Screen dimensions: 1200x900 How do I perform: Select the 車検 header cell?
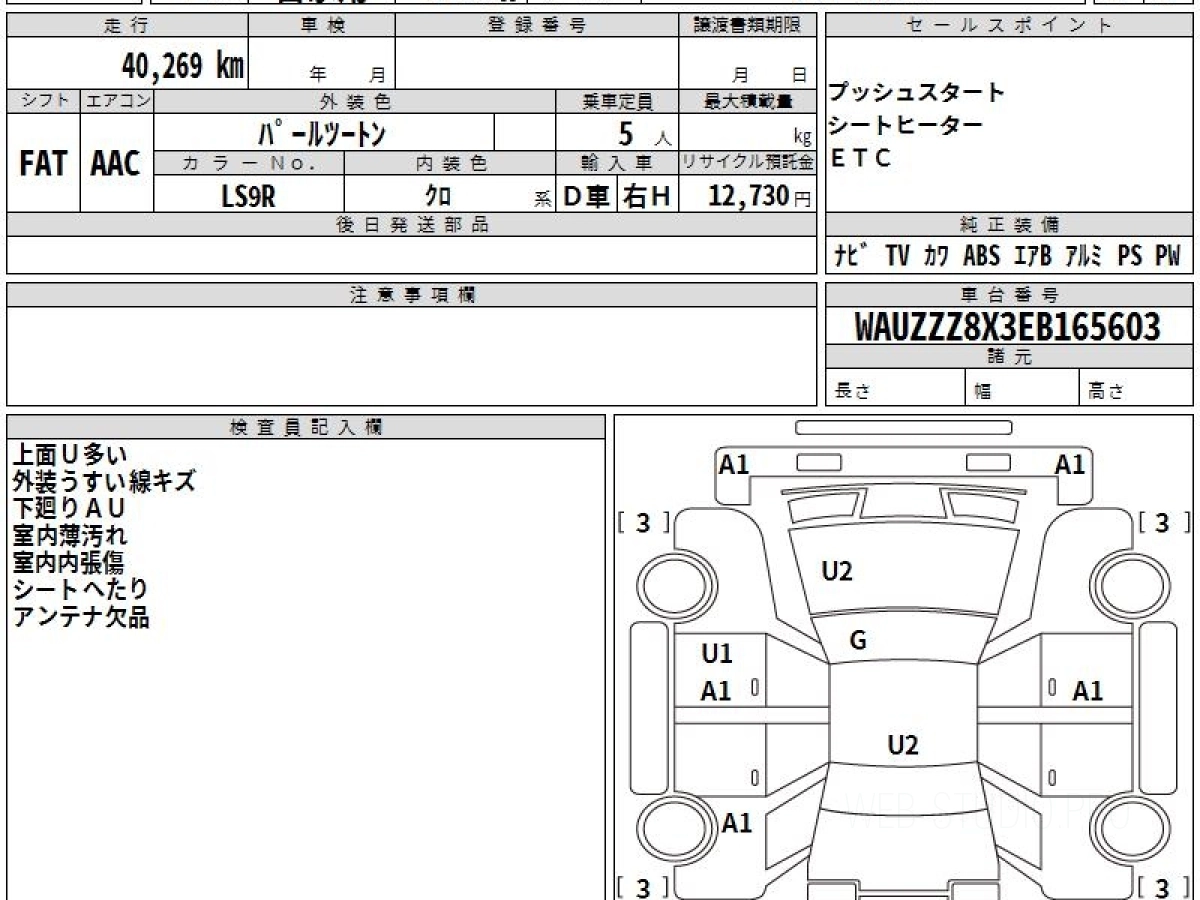click(x=322, y=26)
